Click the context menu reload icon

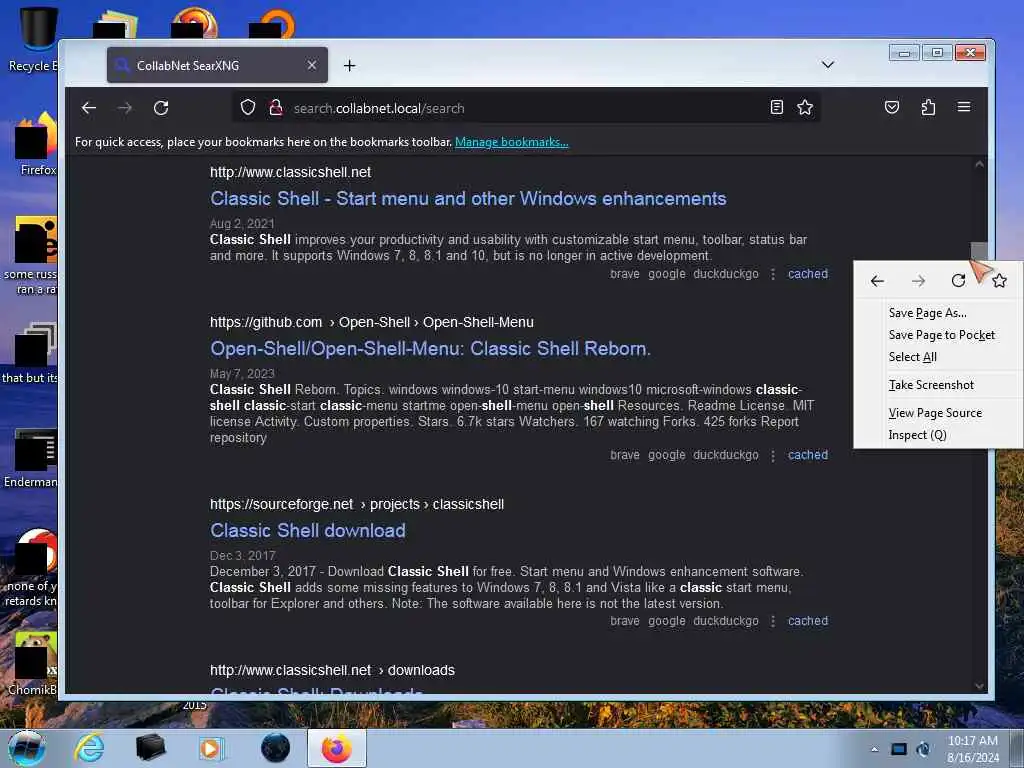tap(958, 281)
